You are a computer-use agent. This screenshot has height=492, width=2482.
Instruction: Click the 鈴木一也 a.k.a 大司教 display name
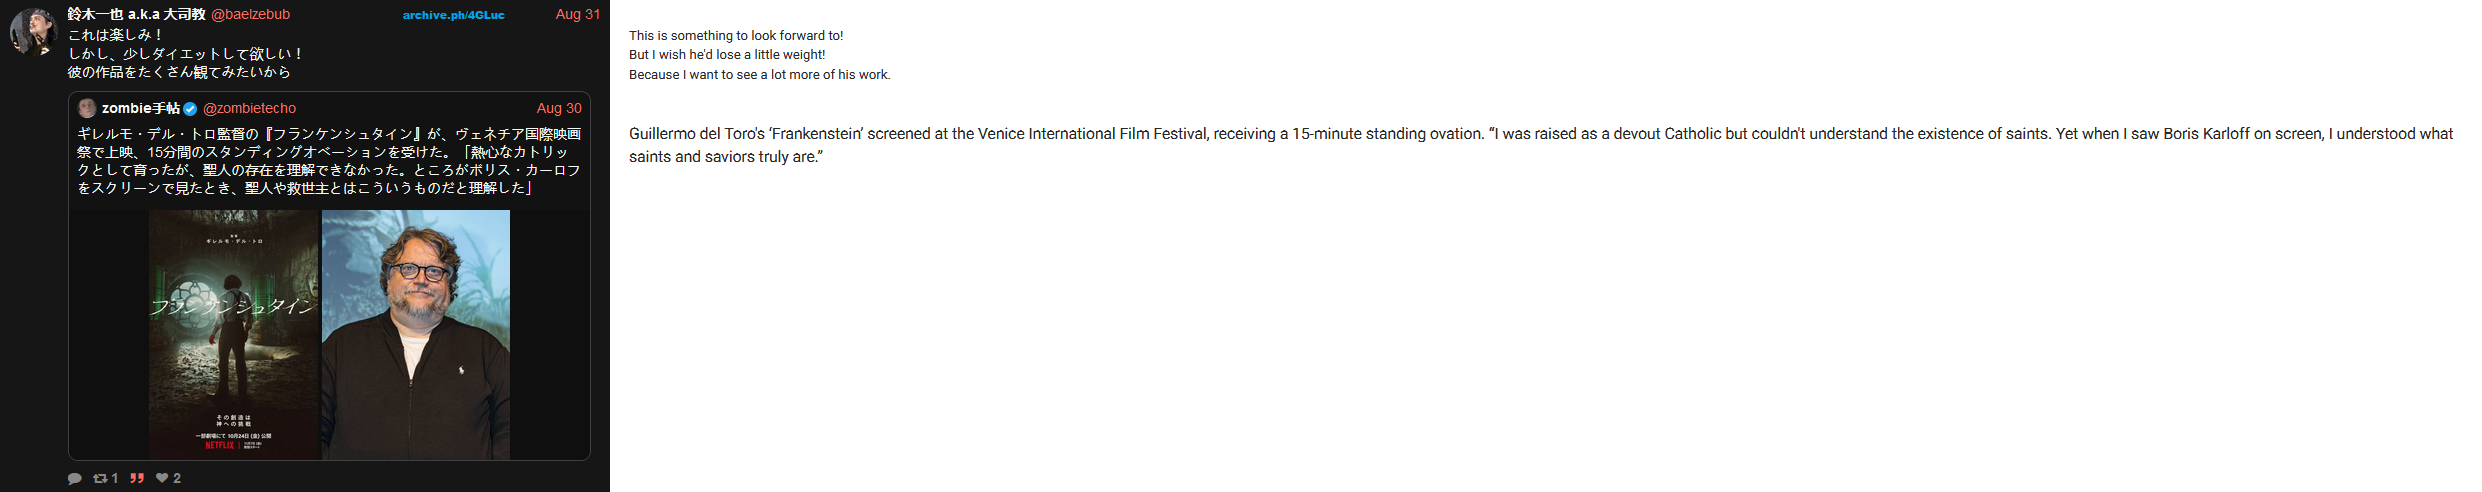(136, 14)
